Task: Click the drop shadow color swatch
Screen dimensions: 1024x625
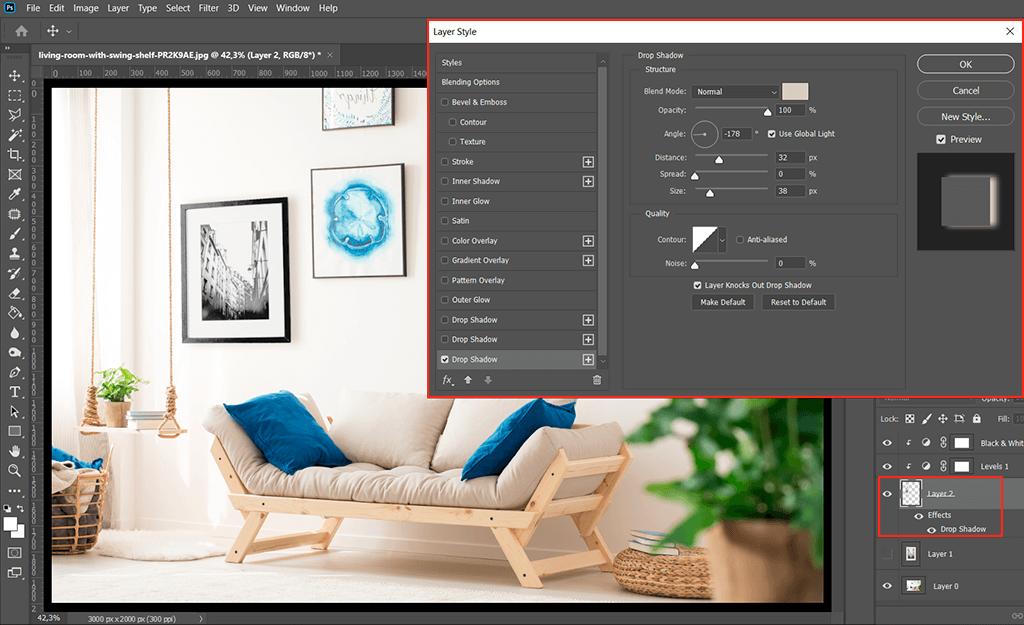Action: [x=795, y=91]
